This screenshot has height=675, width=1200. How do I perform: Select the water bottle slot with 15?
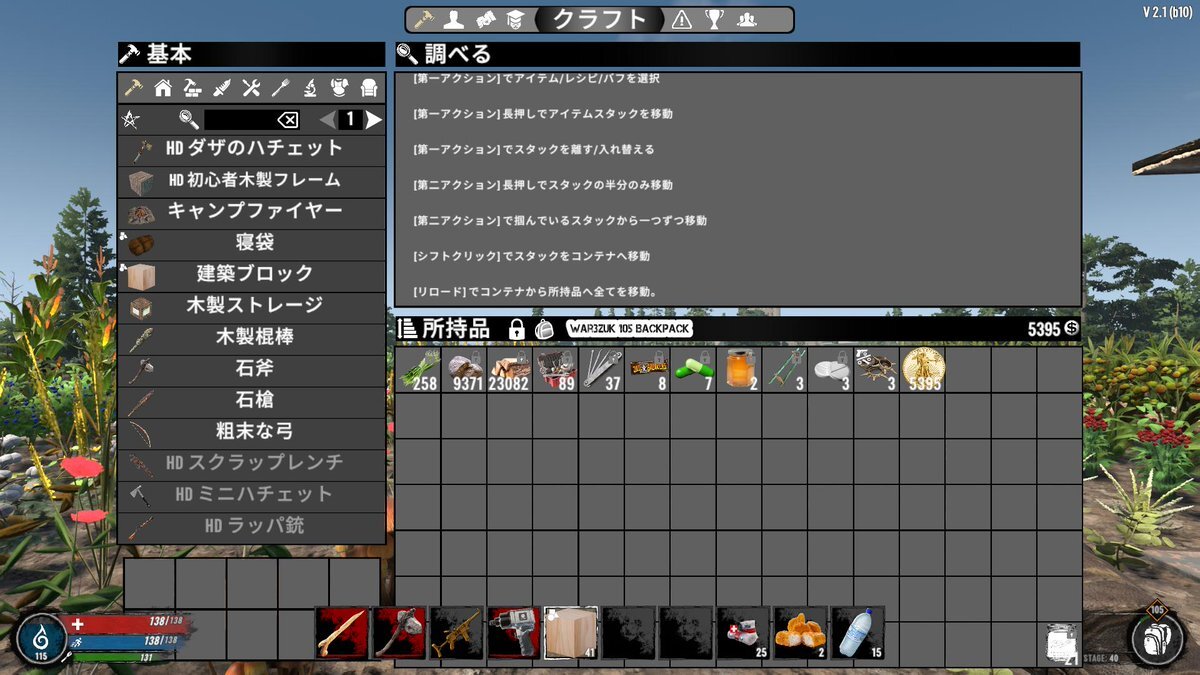[857, 633]
